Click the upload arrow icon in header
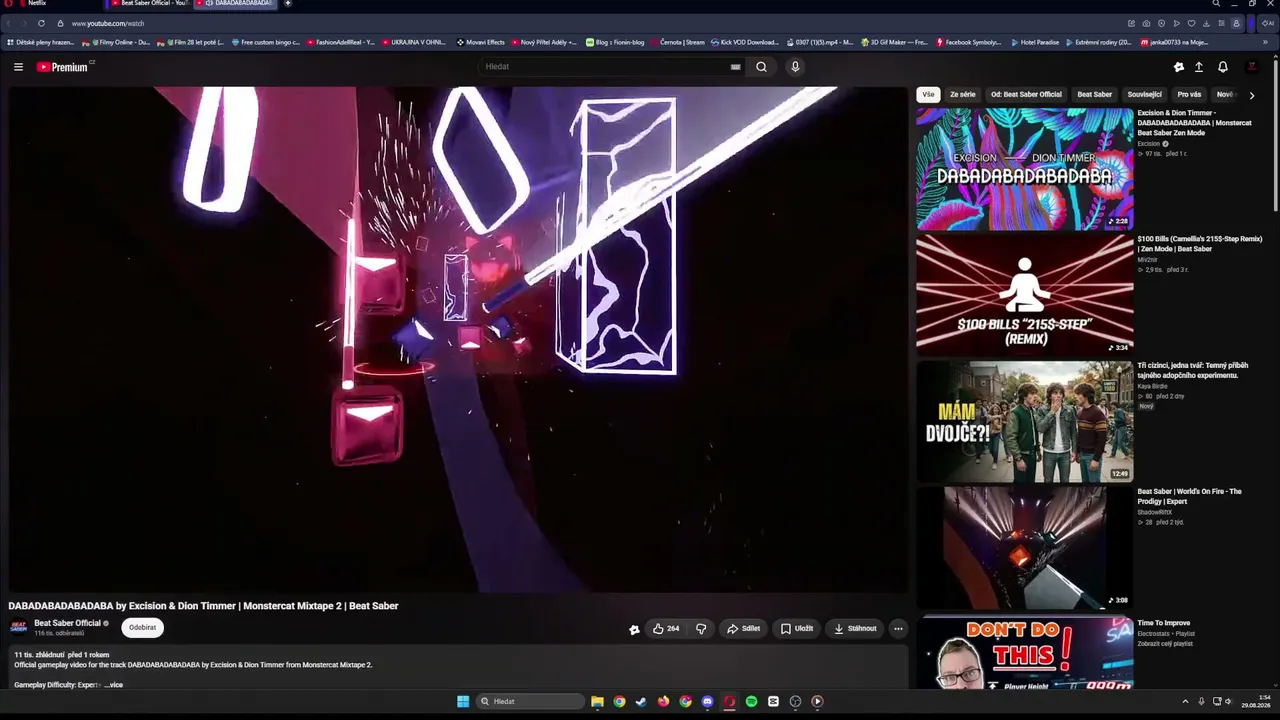The height and width of the screenshot is (720, 1280). (x=1199, y=67)
